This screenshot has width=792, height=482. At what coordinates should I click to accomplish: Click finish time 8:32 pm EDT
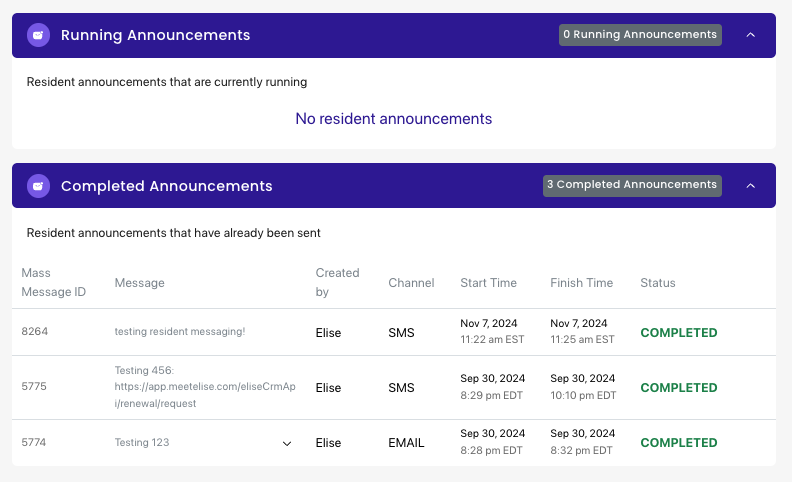pos(581,451)
